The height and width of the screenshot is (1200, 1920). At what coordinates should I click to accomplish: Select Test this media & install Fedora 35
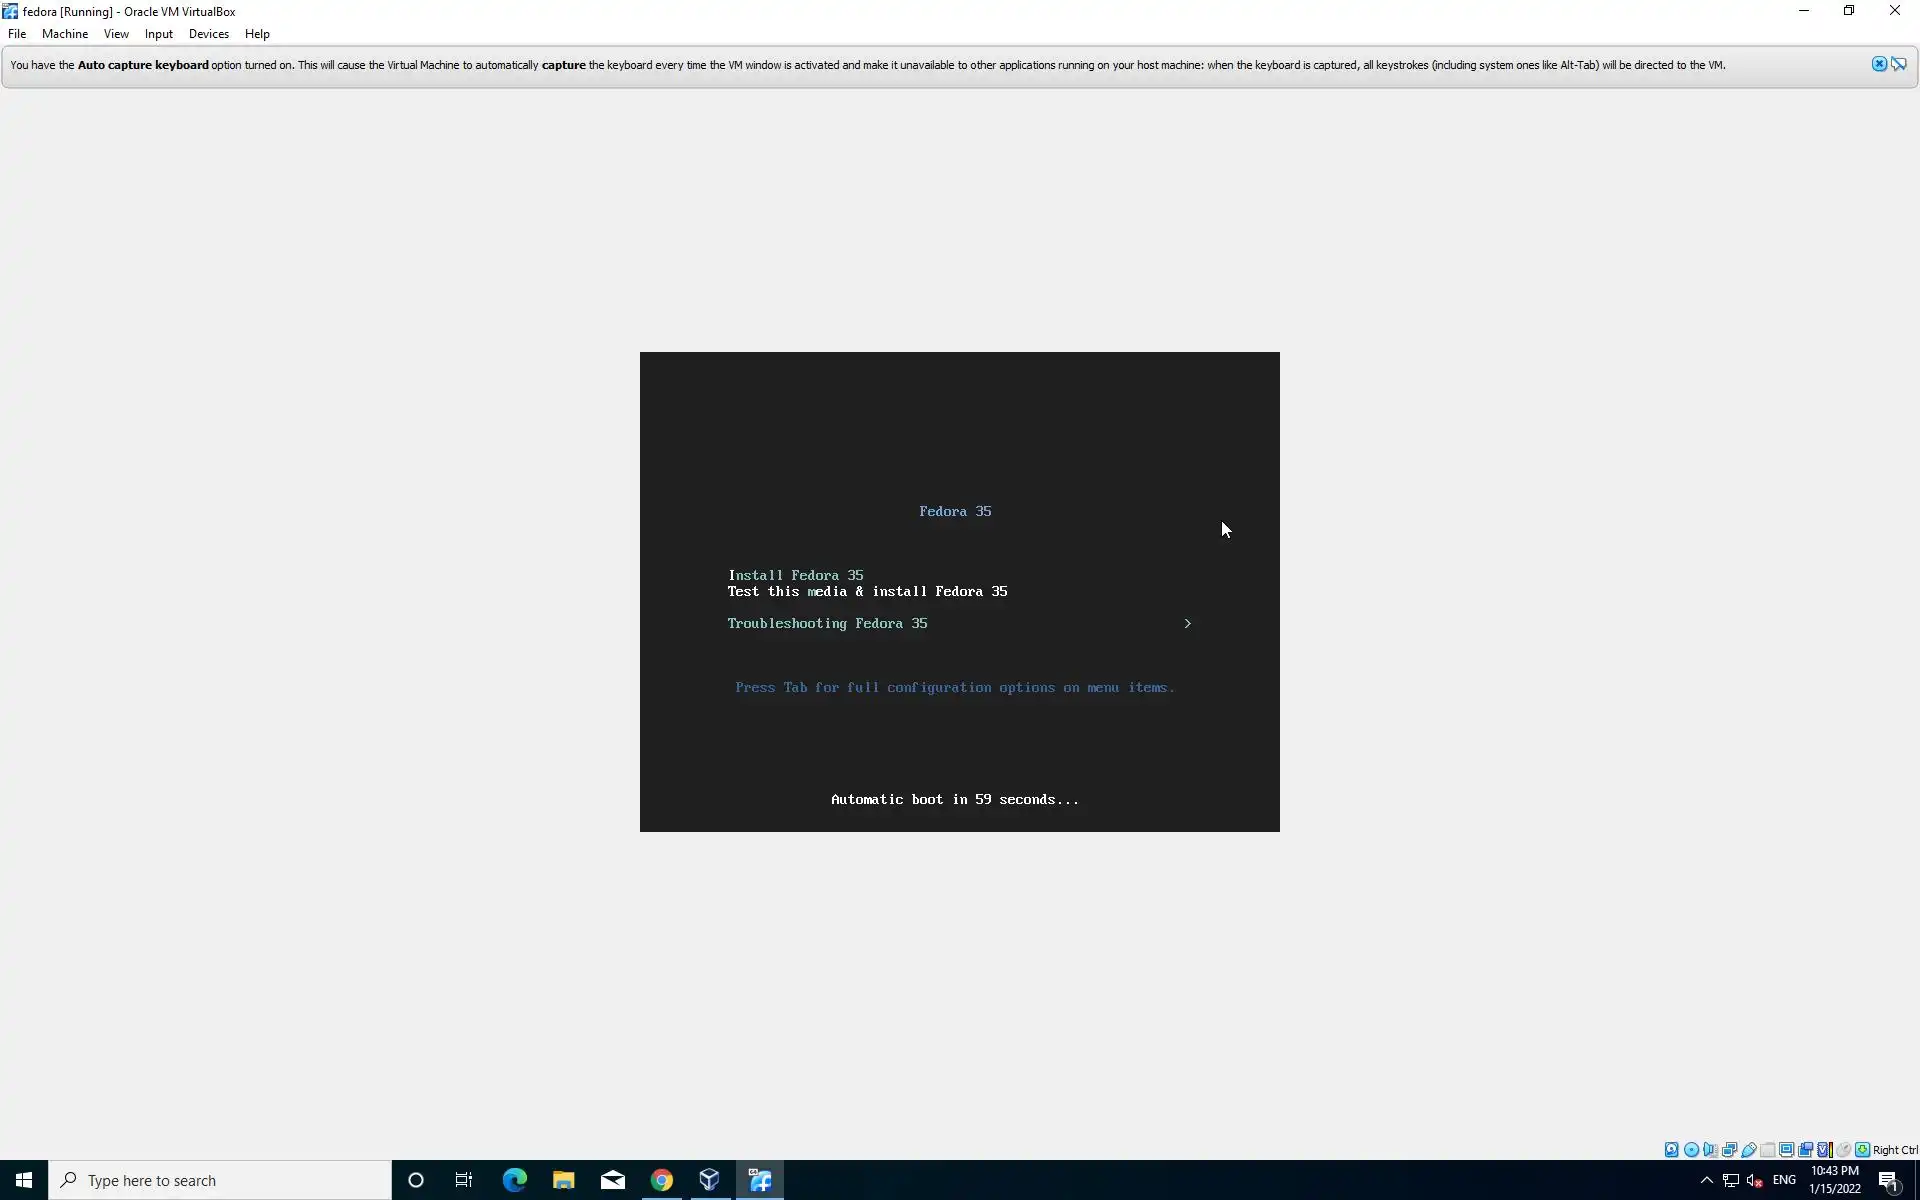867,592
